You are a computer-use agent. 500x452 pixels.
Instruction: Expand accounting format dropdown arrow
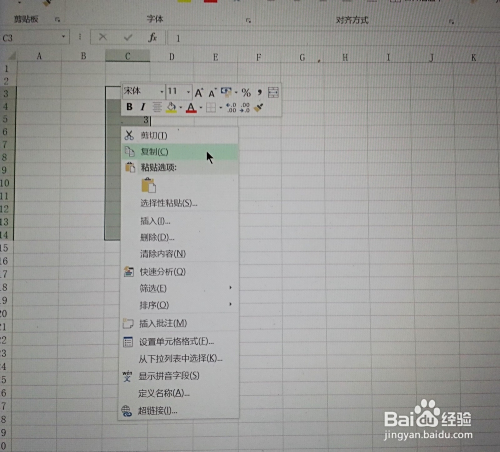[236, 92]
